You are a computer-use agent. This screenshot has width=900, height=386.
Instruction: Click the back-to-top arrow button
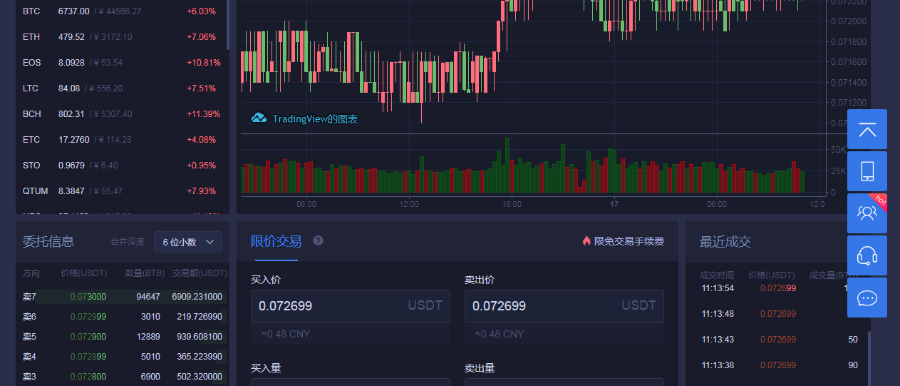(x=867, y=129)
